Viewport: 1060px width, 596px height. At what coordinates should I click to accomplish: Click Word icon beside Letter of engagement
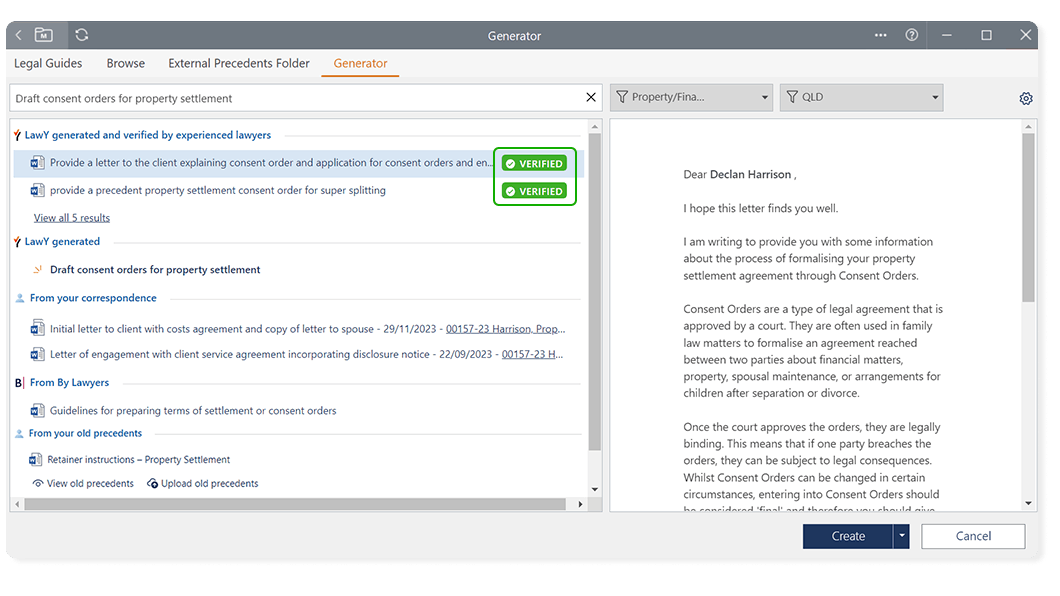coord(37,354)
